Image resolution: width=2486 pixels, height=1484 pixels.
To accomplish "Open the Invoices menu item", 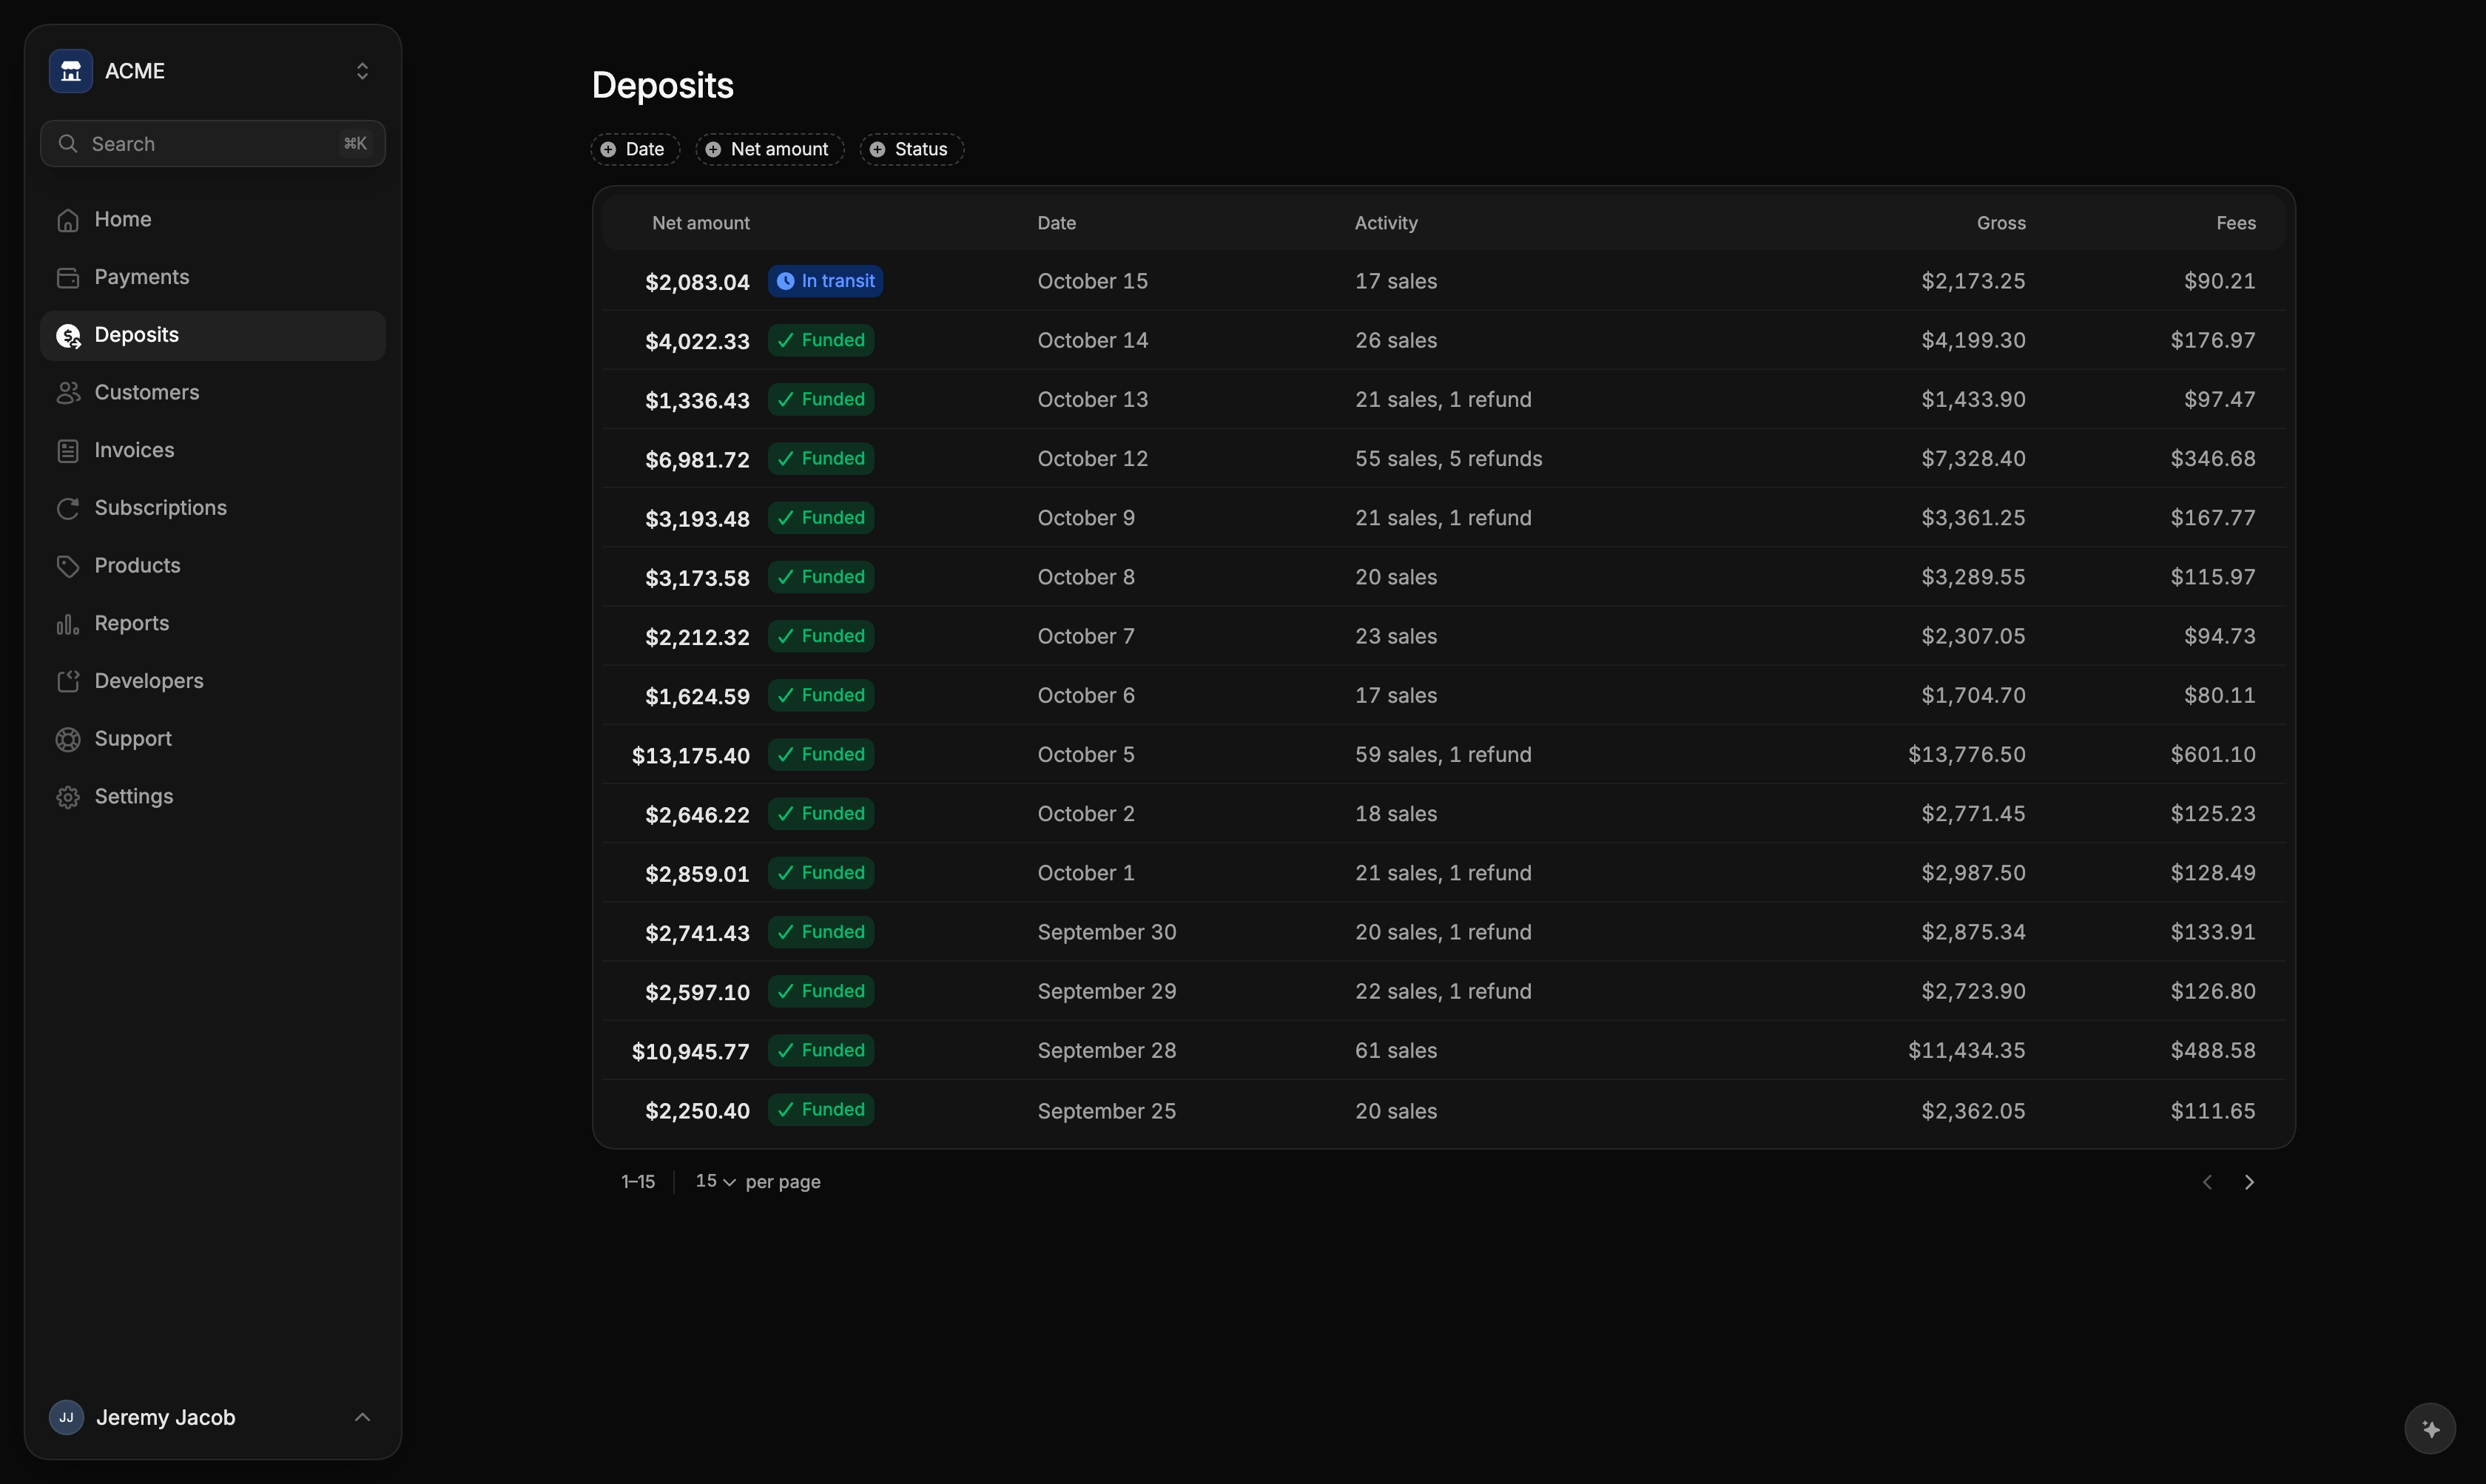I will tap(213, 450).
